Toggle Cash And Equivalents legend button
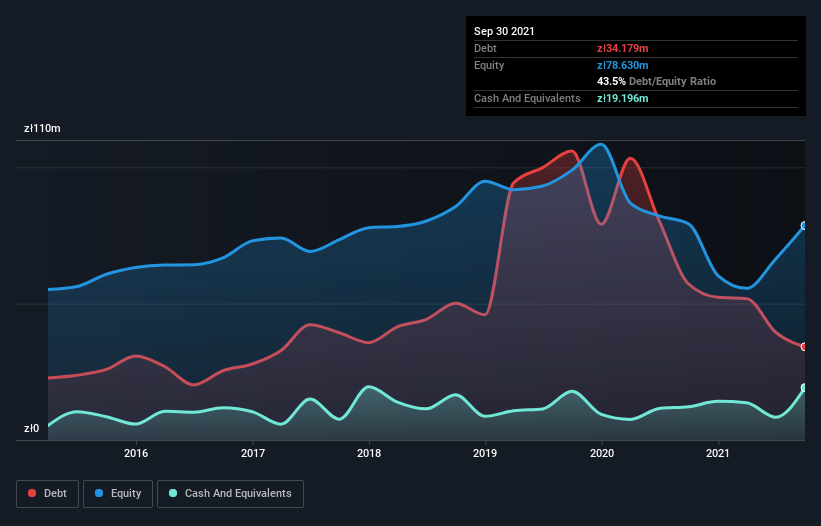Image resolution: width=821 pixels, height=526 pixels. pyautogui.click(x=230, y=494)
